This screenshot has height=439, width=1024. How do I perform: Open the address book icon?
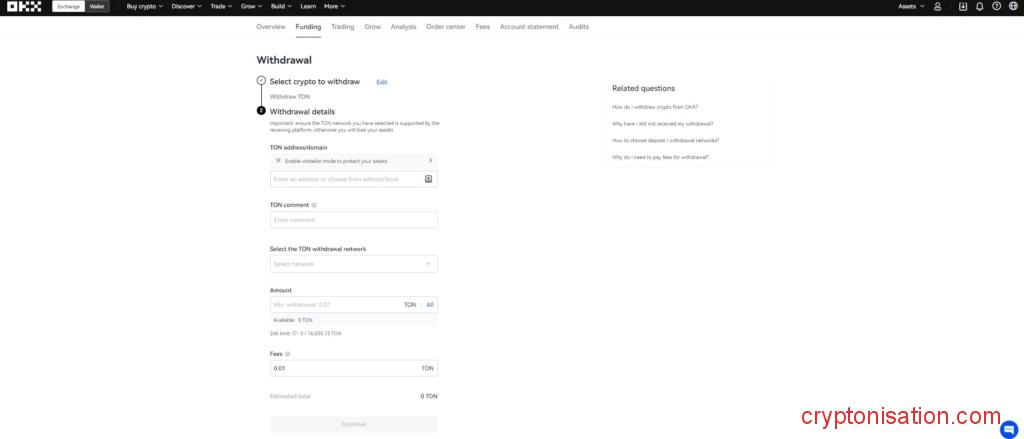tap(428, 179)
